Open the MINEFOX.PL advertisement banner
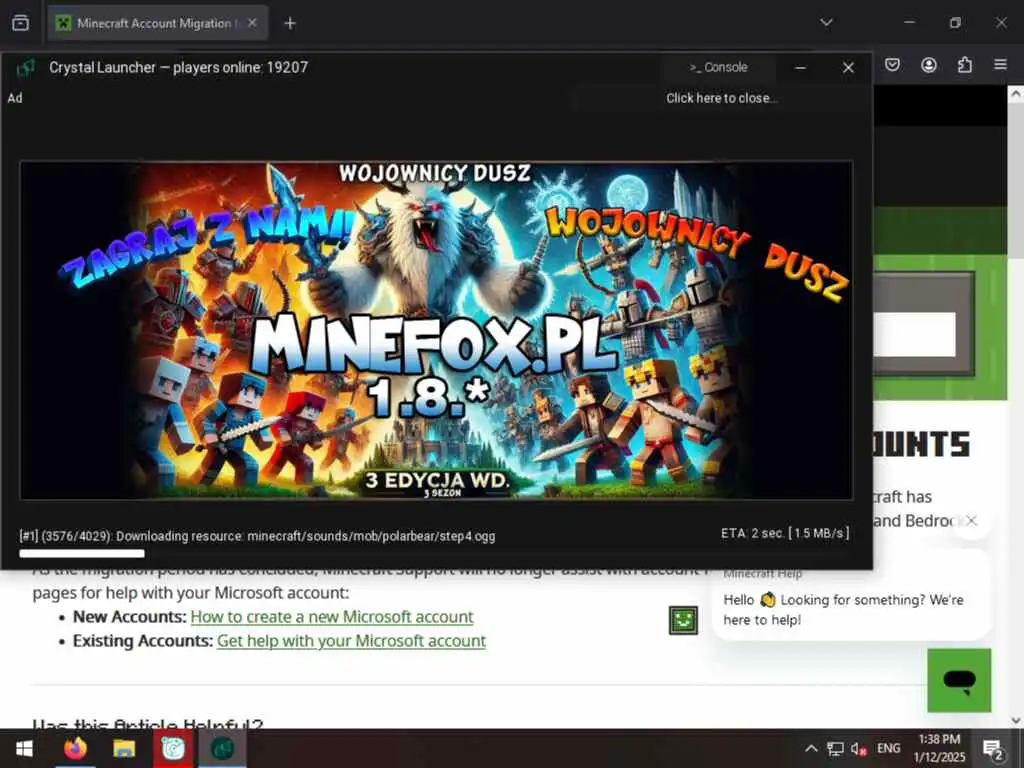The height and width of the screenshot is (768, 1024). tap(436, 330)
